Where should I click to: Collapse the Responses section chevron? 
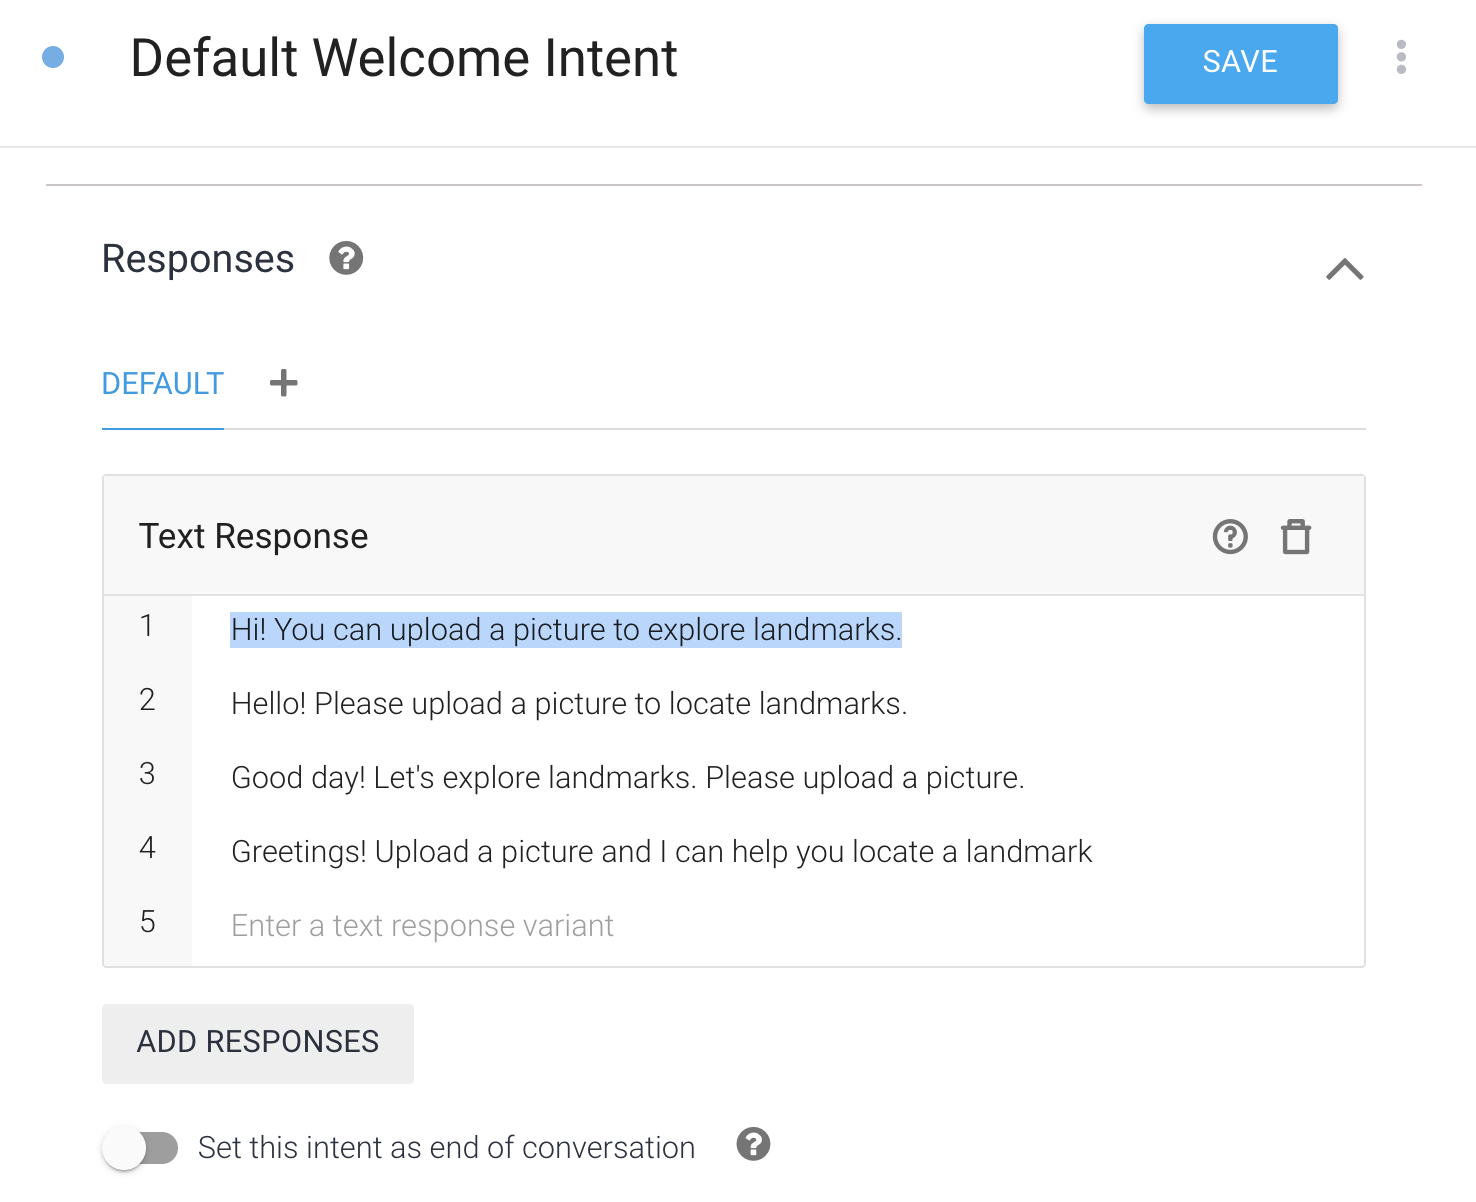click(1344, 269)
